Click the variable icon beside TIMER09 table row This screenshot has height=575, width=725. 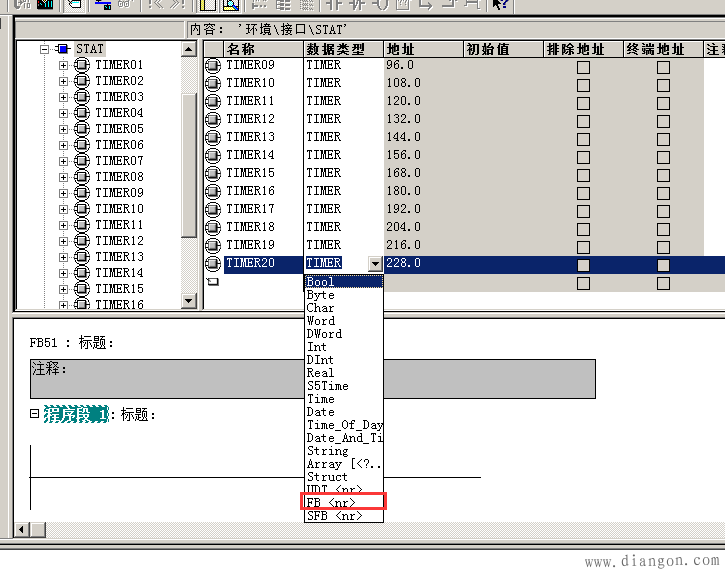click(x=213, y=65)
